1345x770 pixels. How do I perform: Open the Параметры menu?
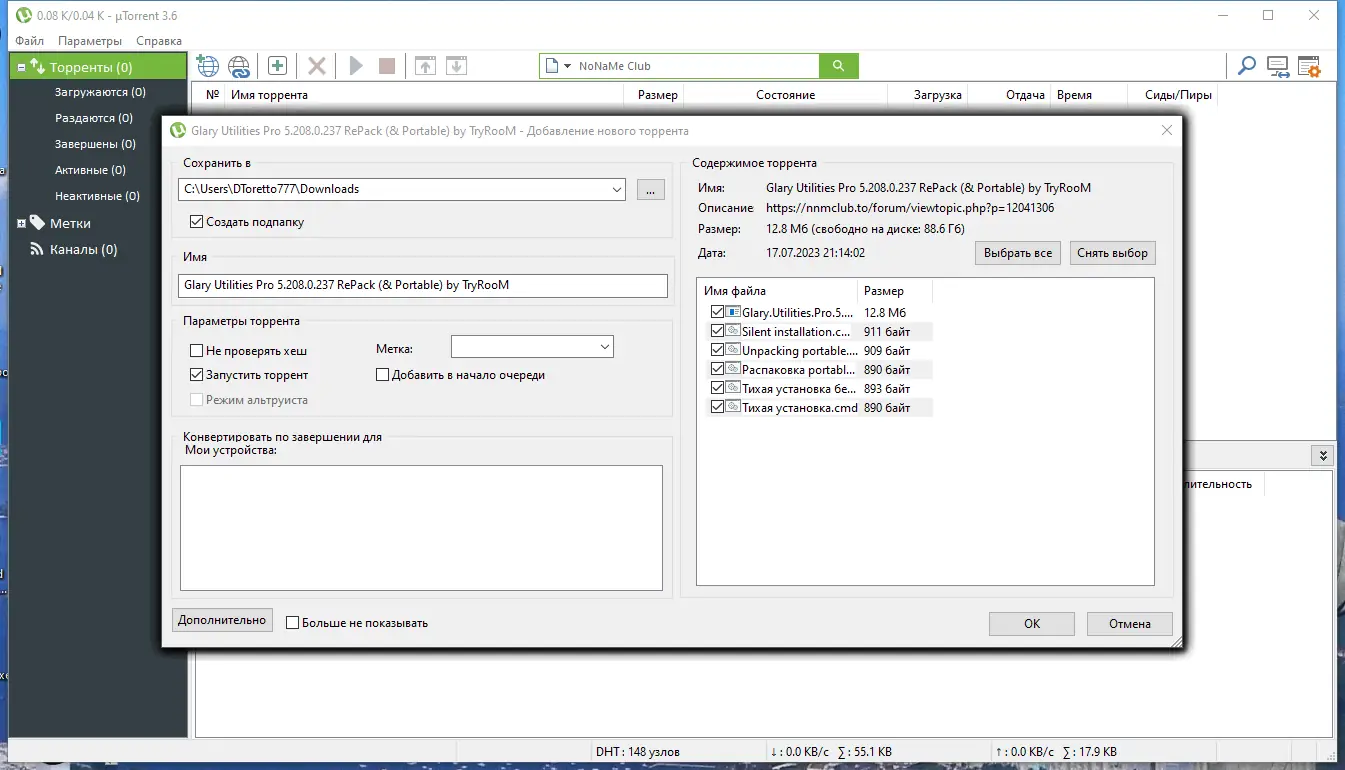tap(90, 41)
